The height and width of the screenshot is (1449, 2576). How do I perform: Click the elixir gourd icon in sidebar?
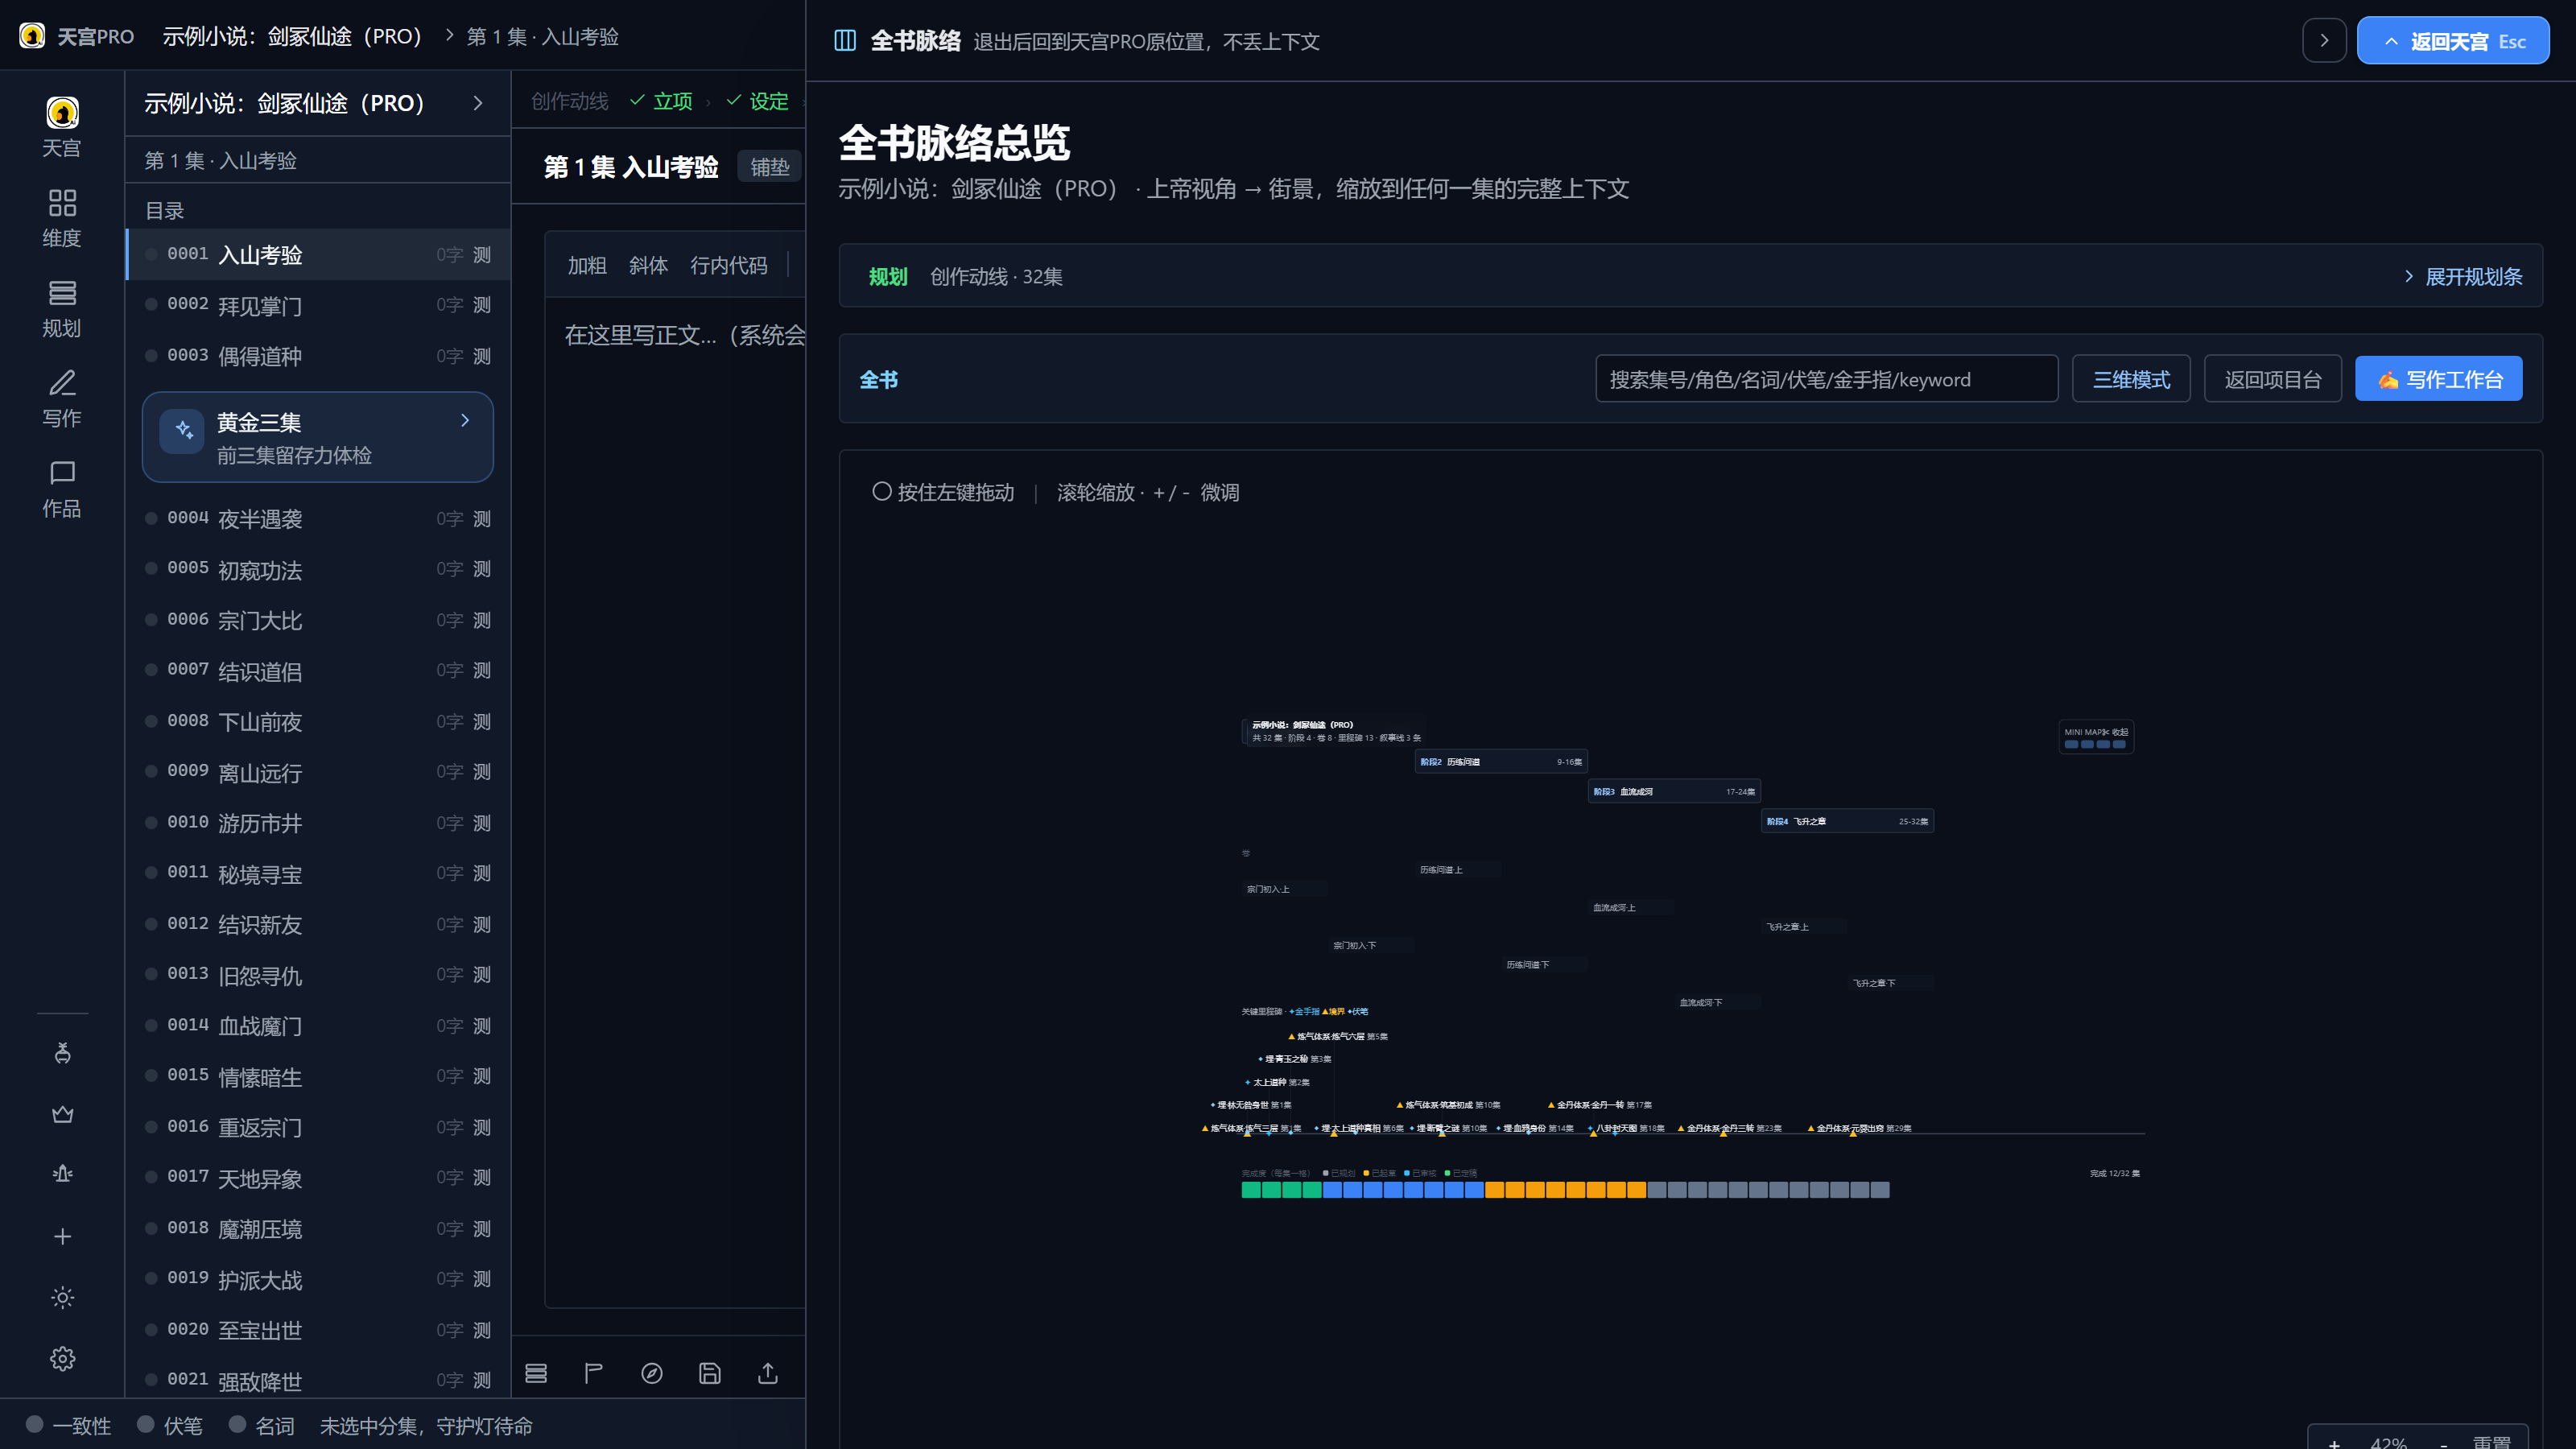click(x=62, y=1053)
